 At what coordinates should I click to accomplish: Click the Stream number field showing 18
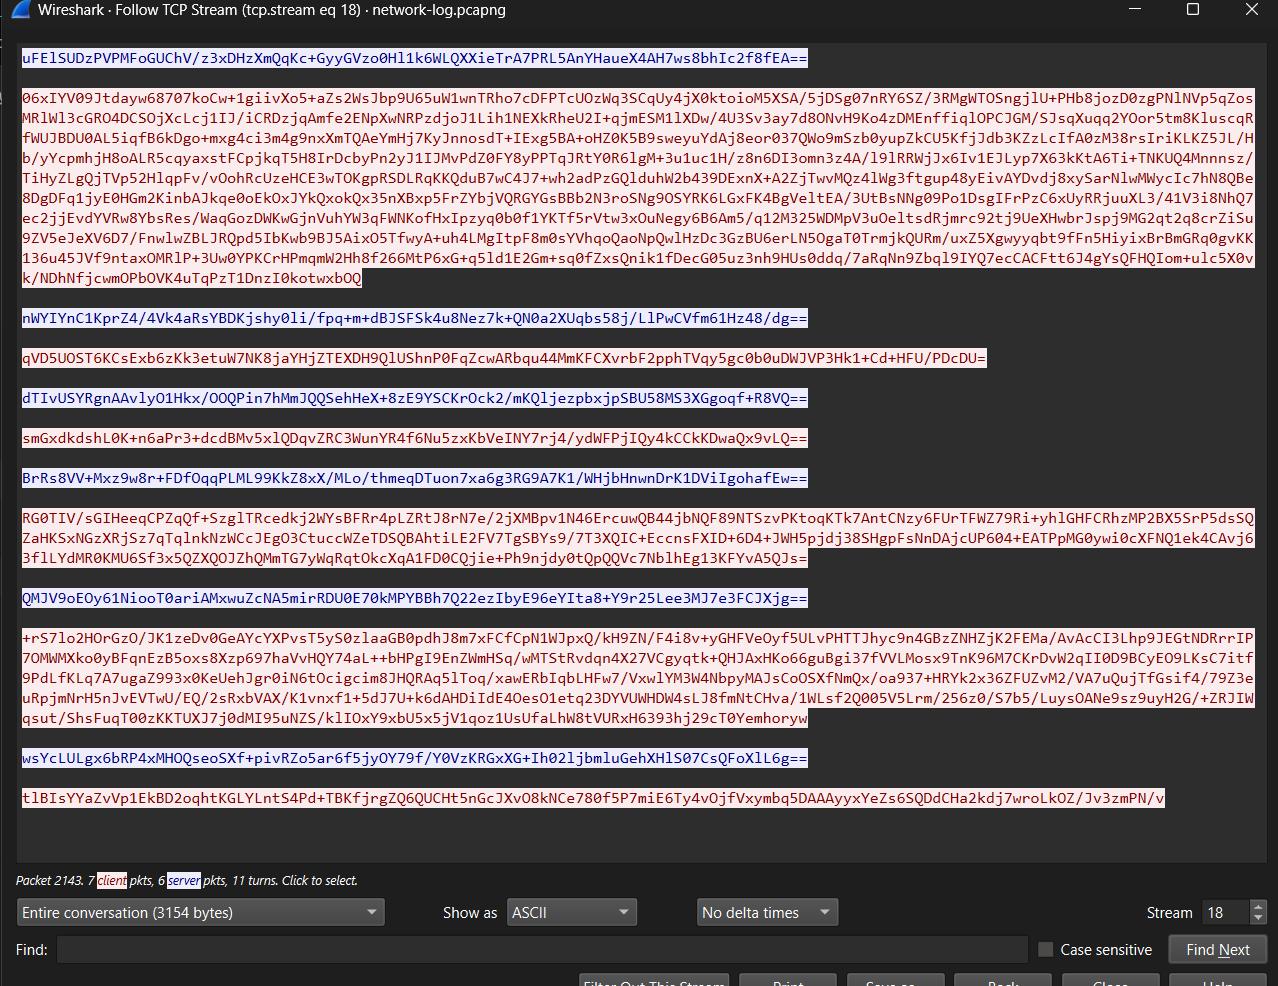[x=1223, y=912]
